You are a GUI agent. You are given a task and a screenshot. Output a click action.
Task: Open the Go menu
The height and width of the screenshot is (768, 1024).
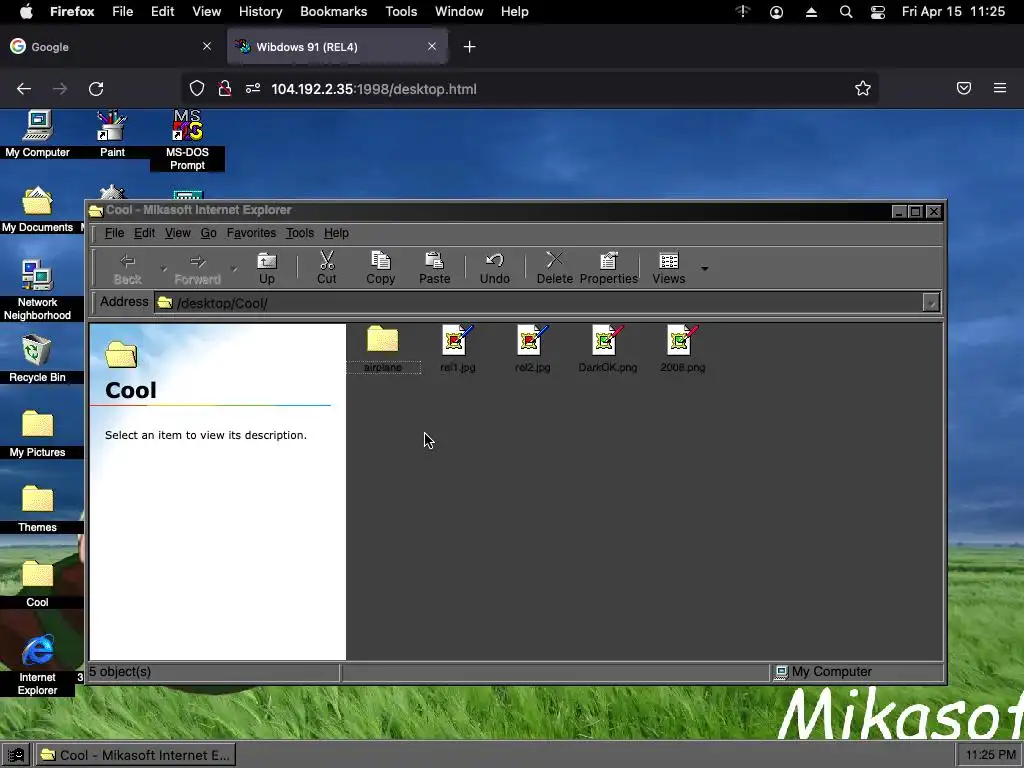(208, 233)
